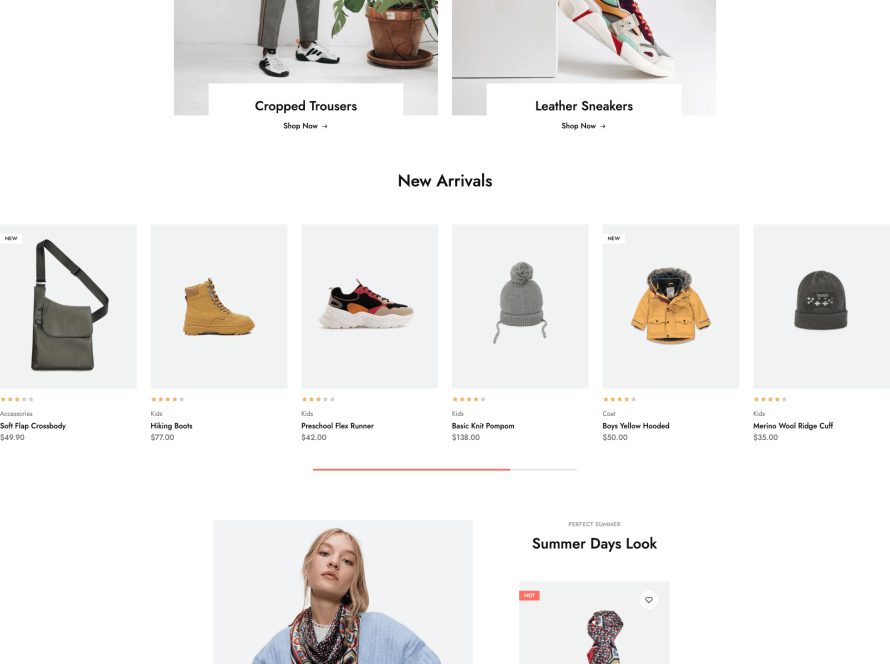Screen dimensions: 890x664
Task: Click the New Arrivals carousel progress bar
Action: click(x=445, y=469)
